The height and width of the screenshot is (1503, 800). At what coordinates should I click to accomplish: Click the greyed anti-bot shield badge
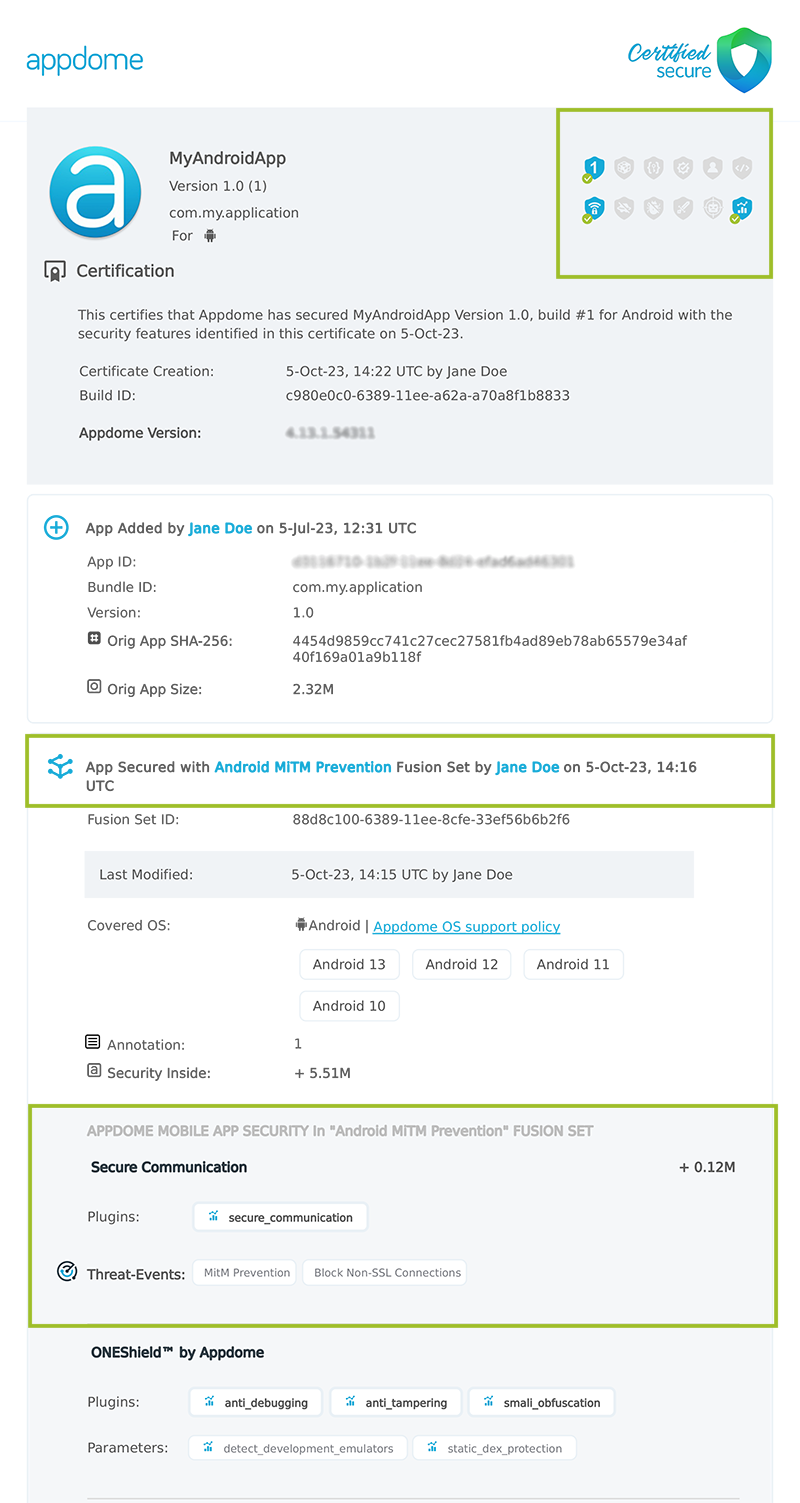[713, 208]
